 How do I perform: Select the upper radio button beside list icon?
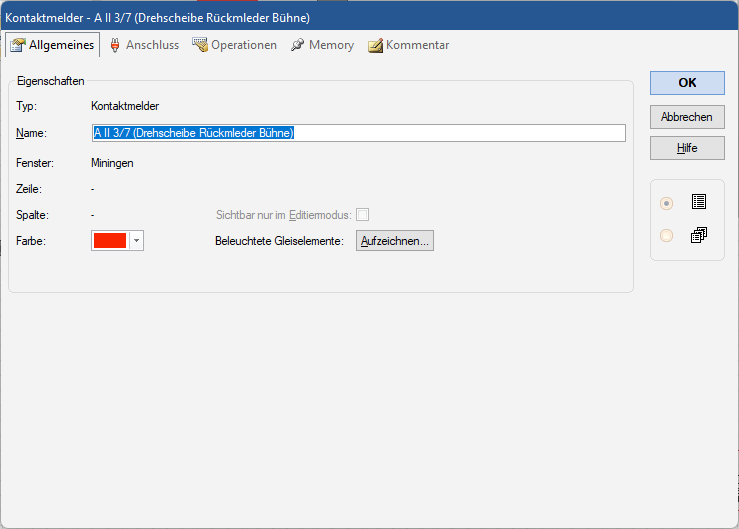(x=667, y=203)
